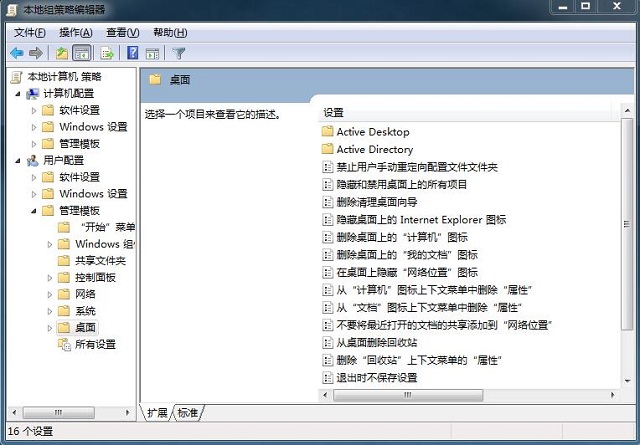Switch to the 标准 tab
The width and height of the screenshot is (640, 445).
pyautogui.click(x=188, y=412)
